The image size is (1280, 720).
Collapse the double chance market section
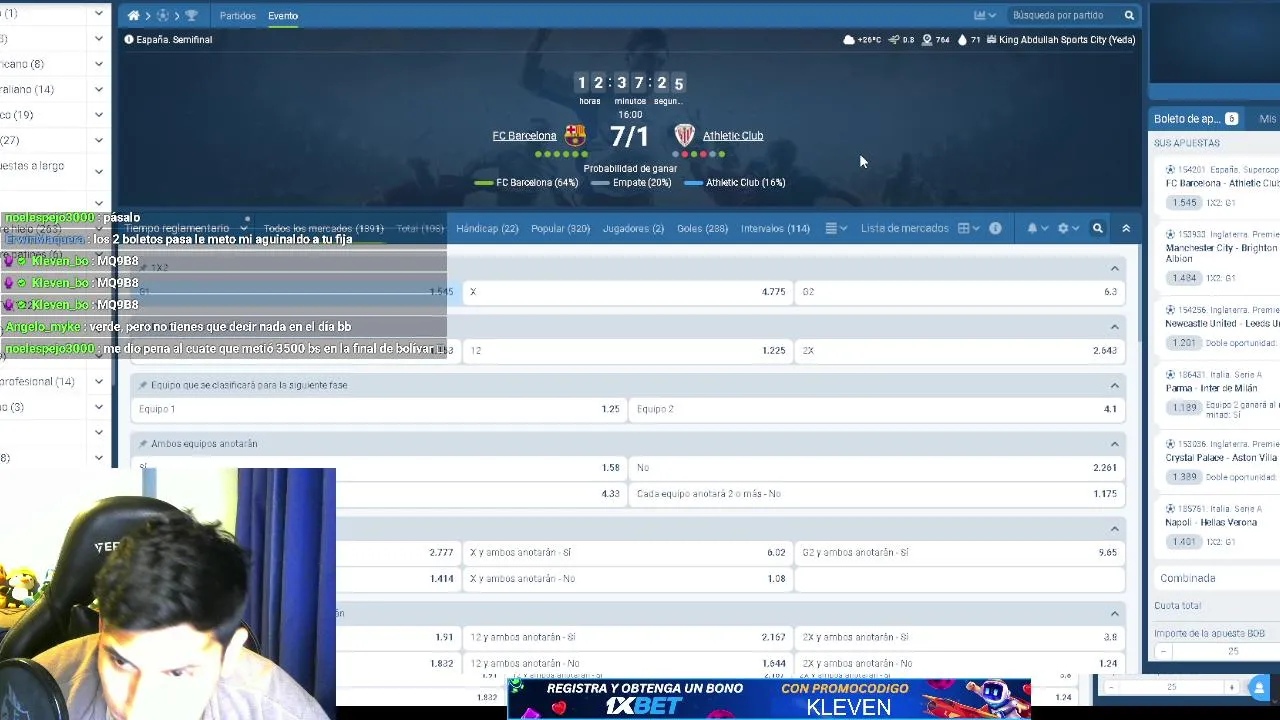click(x=1114, y=327)
